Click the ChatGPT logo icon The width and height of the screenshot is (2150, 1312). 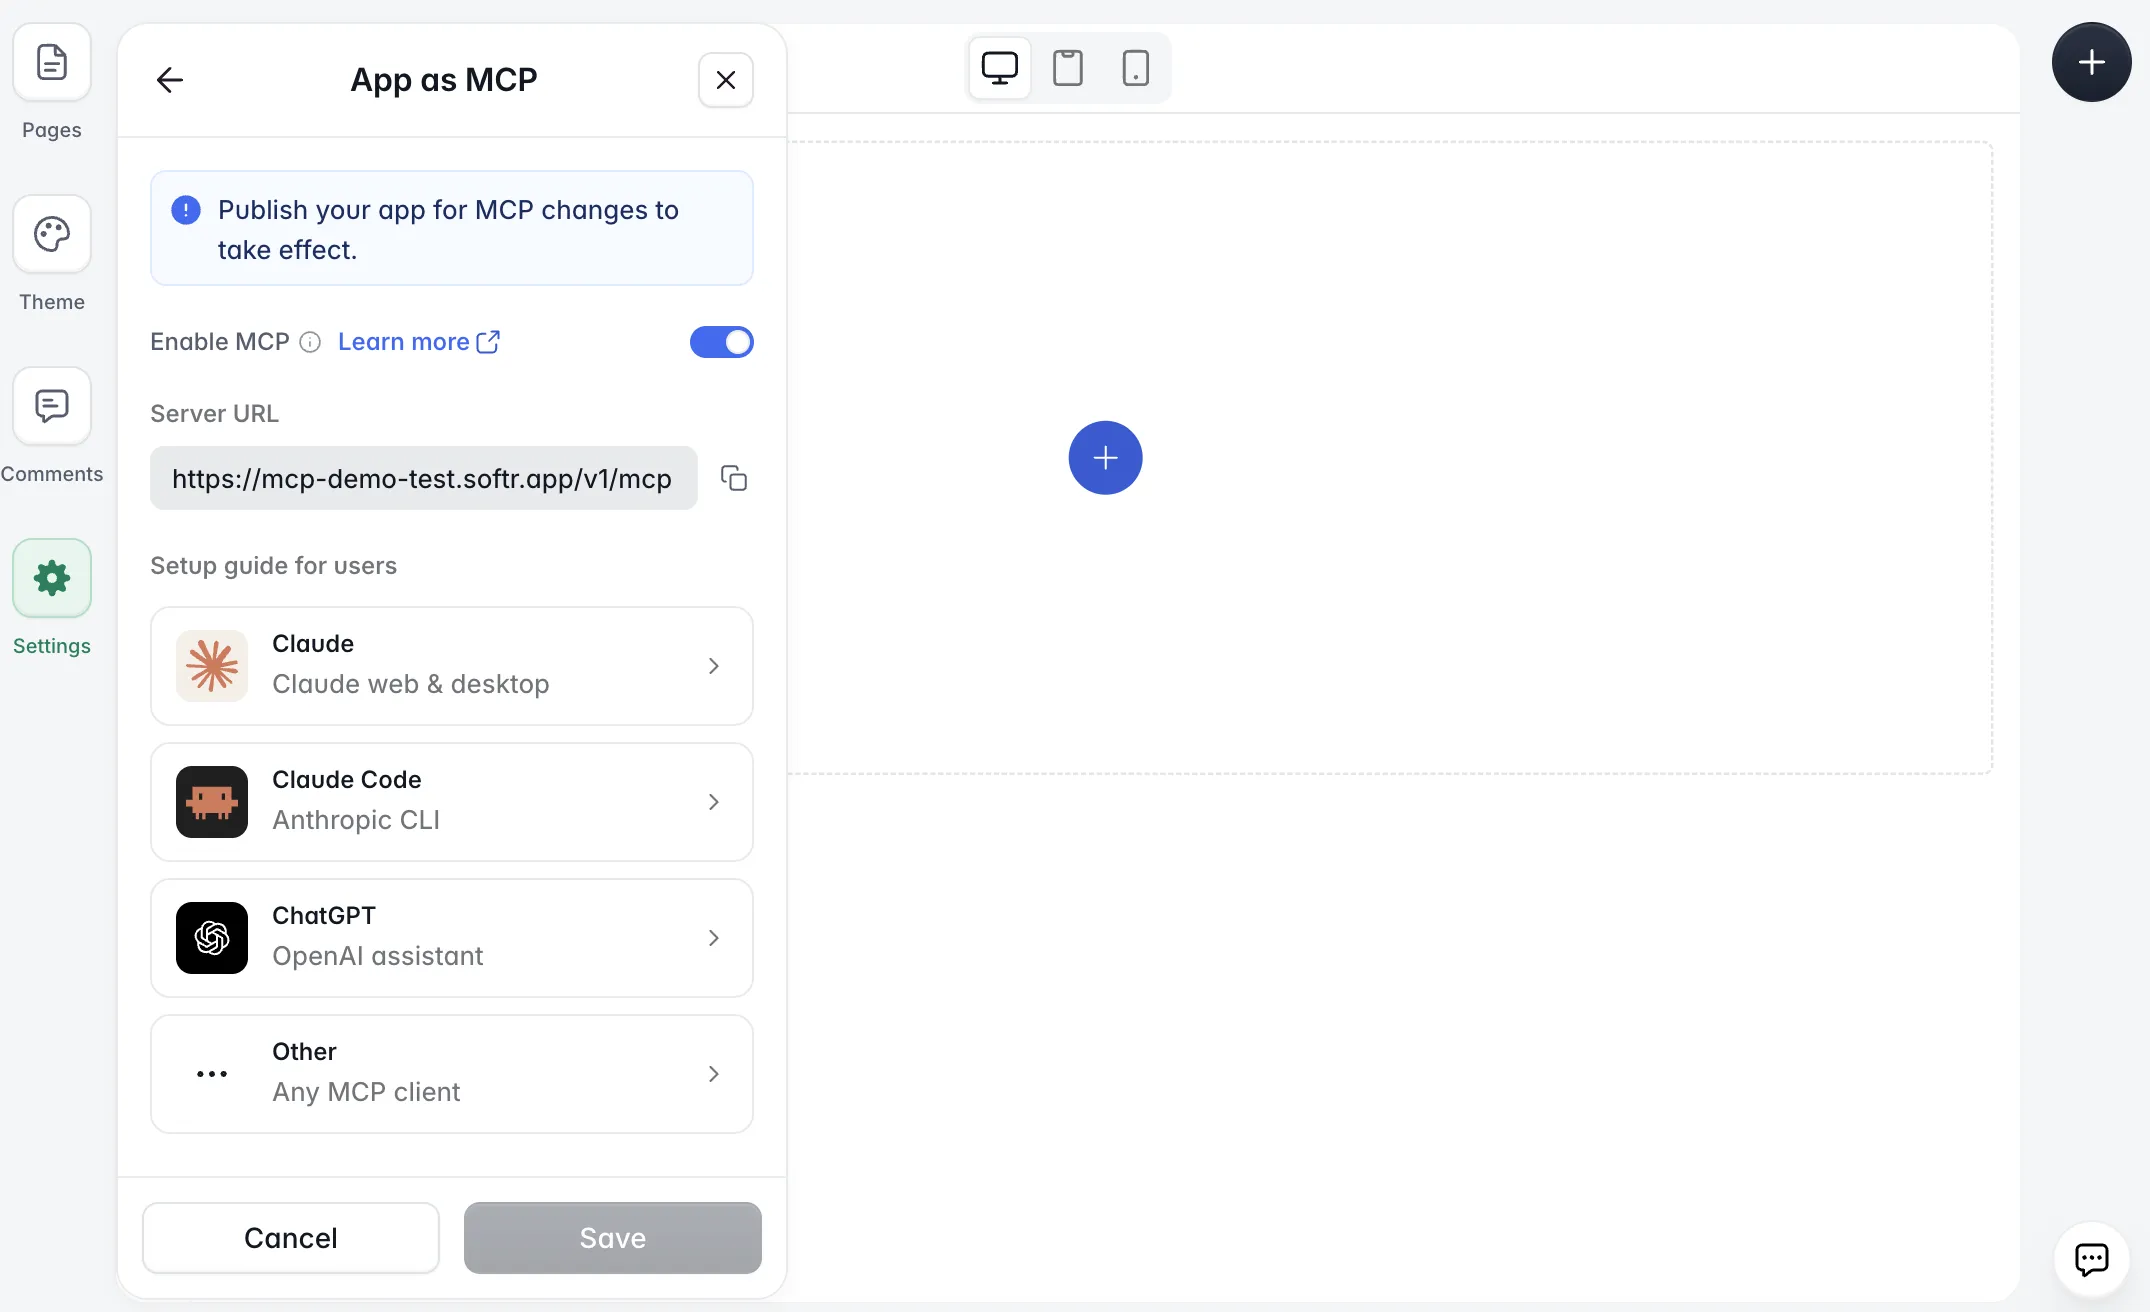pyautogui.click(x=212, y=938)
